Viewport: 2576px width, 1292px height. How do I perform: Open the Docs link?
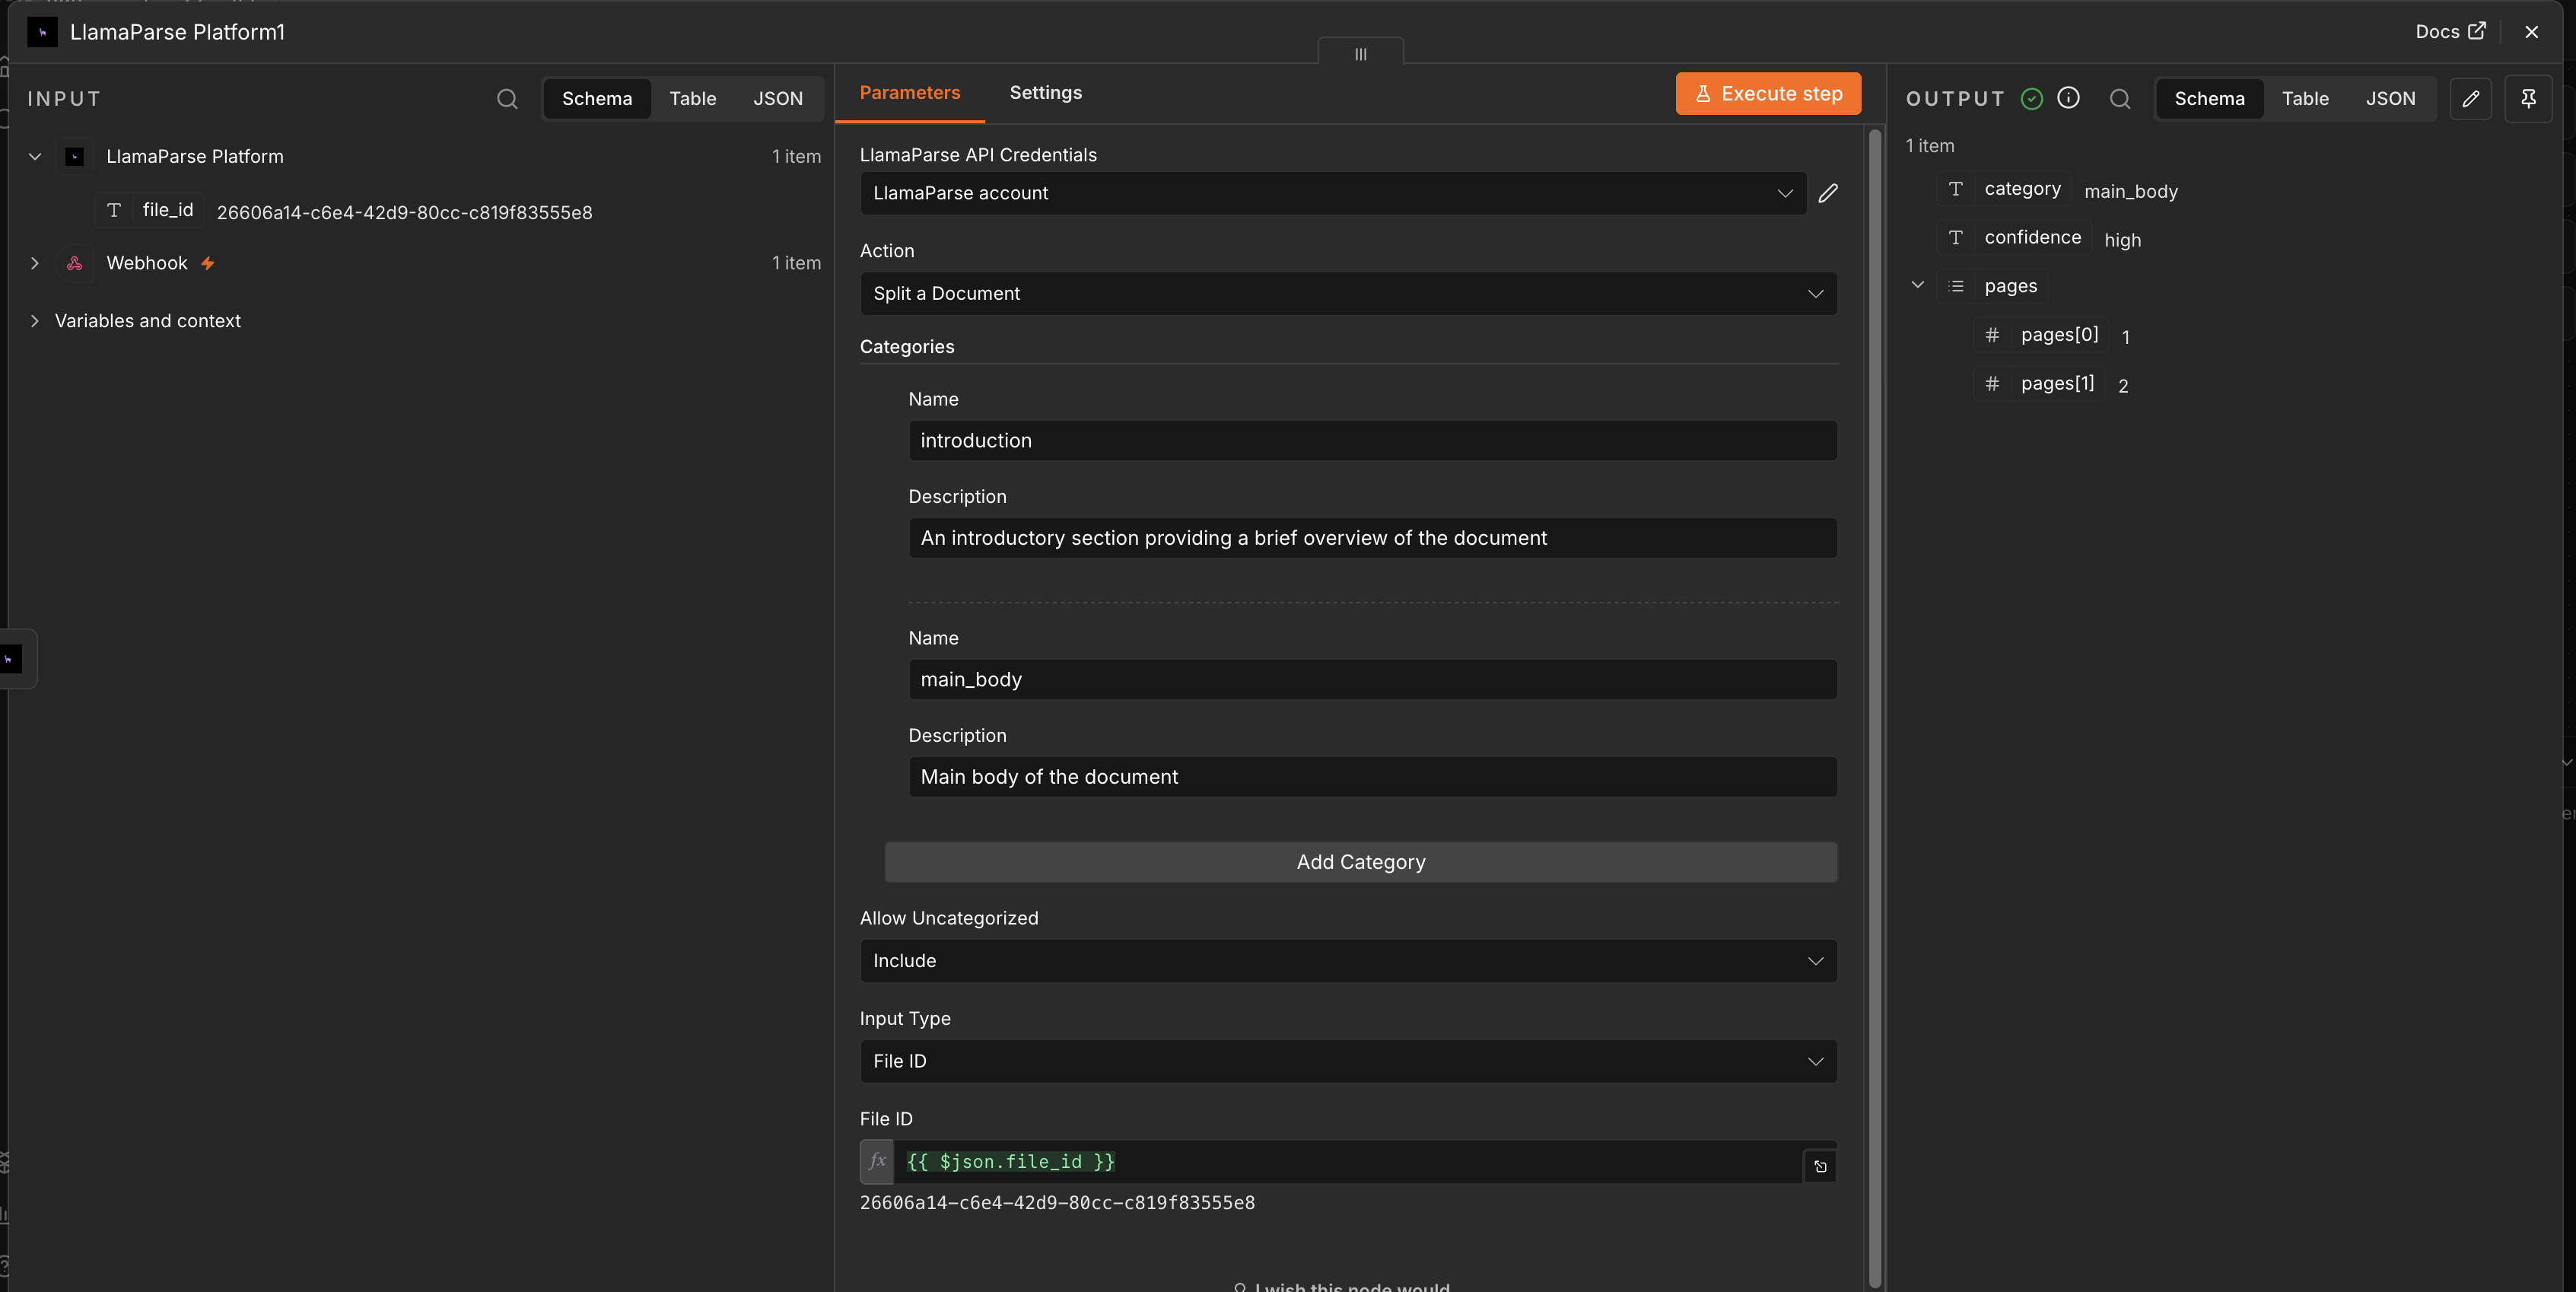tap(2450, 31)
